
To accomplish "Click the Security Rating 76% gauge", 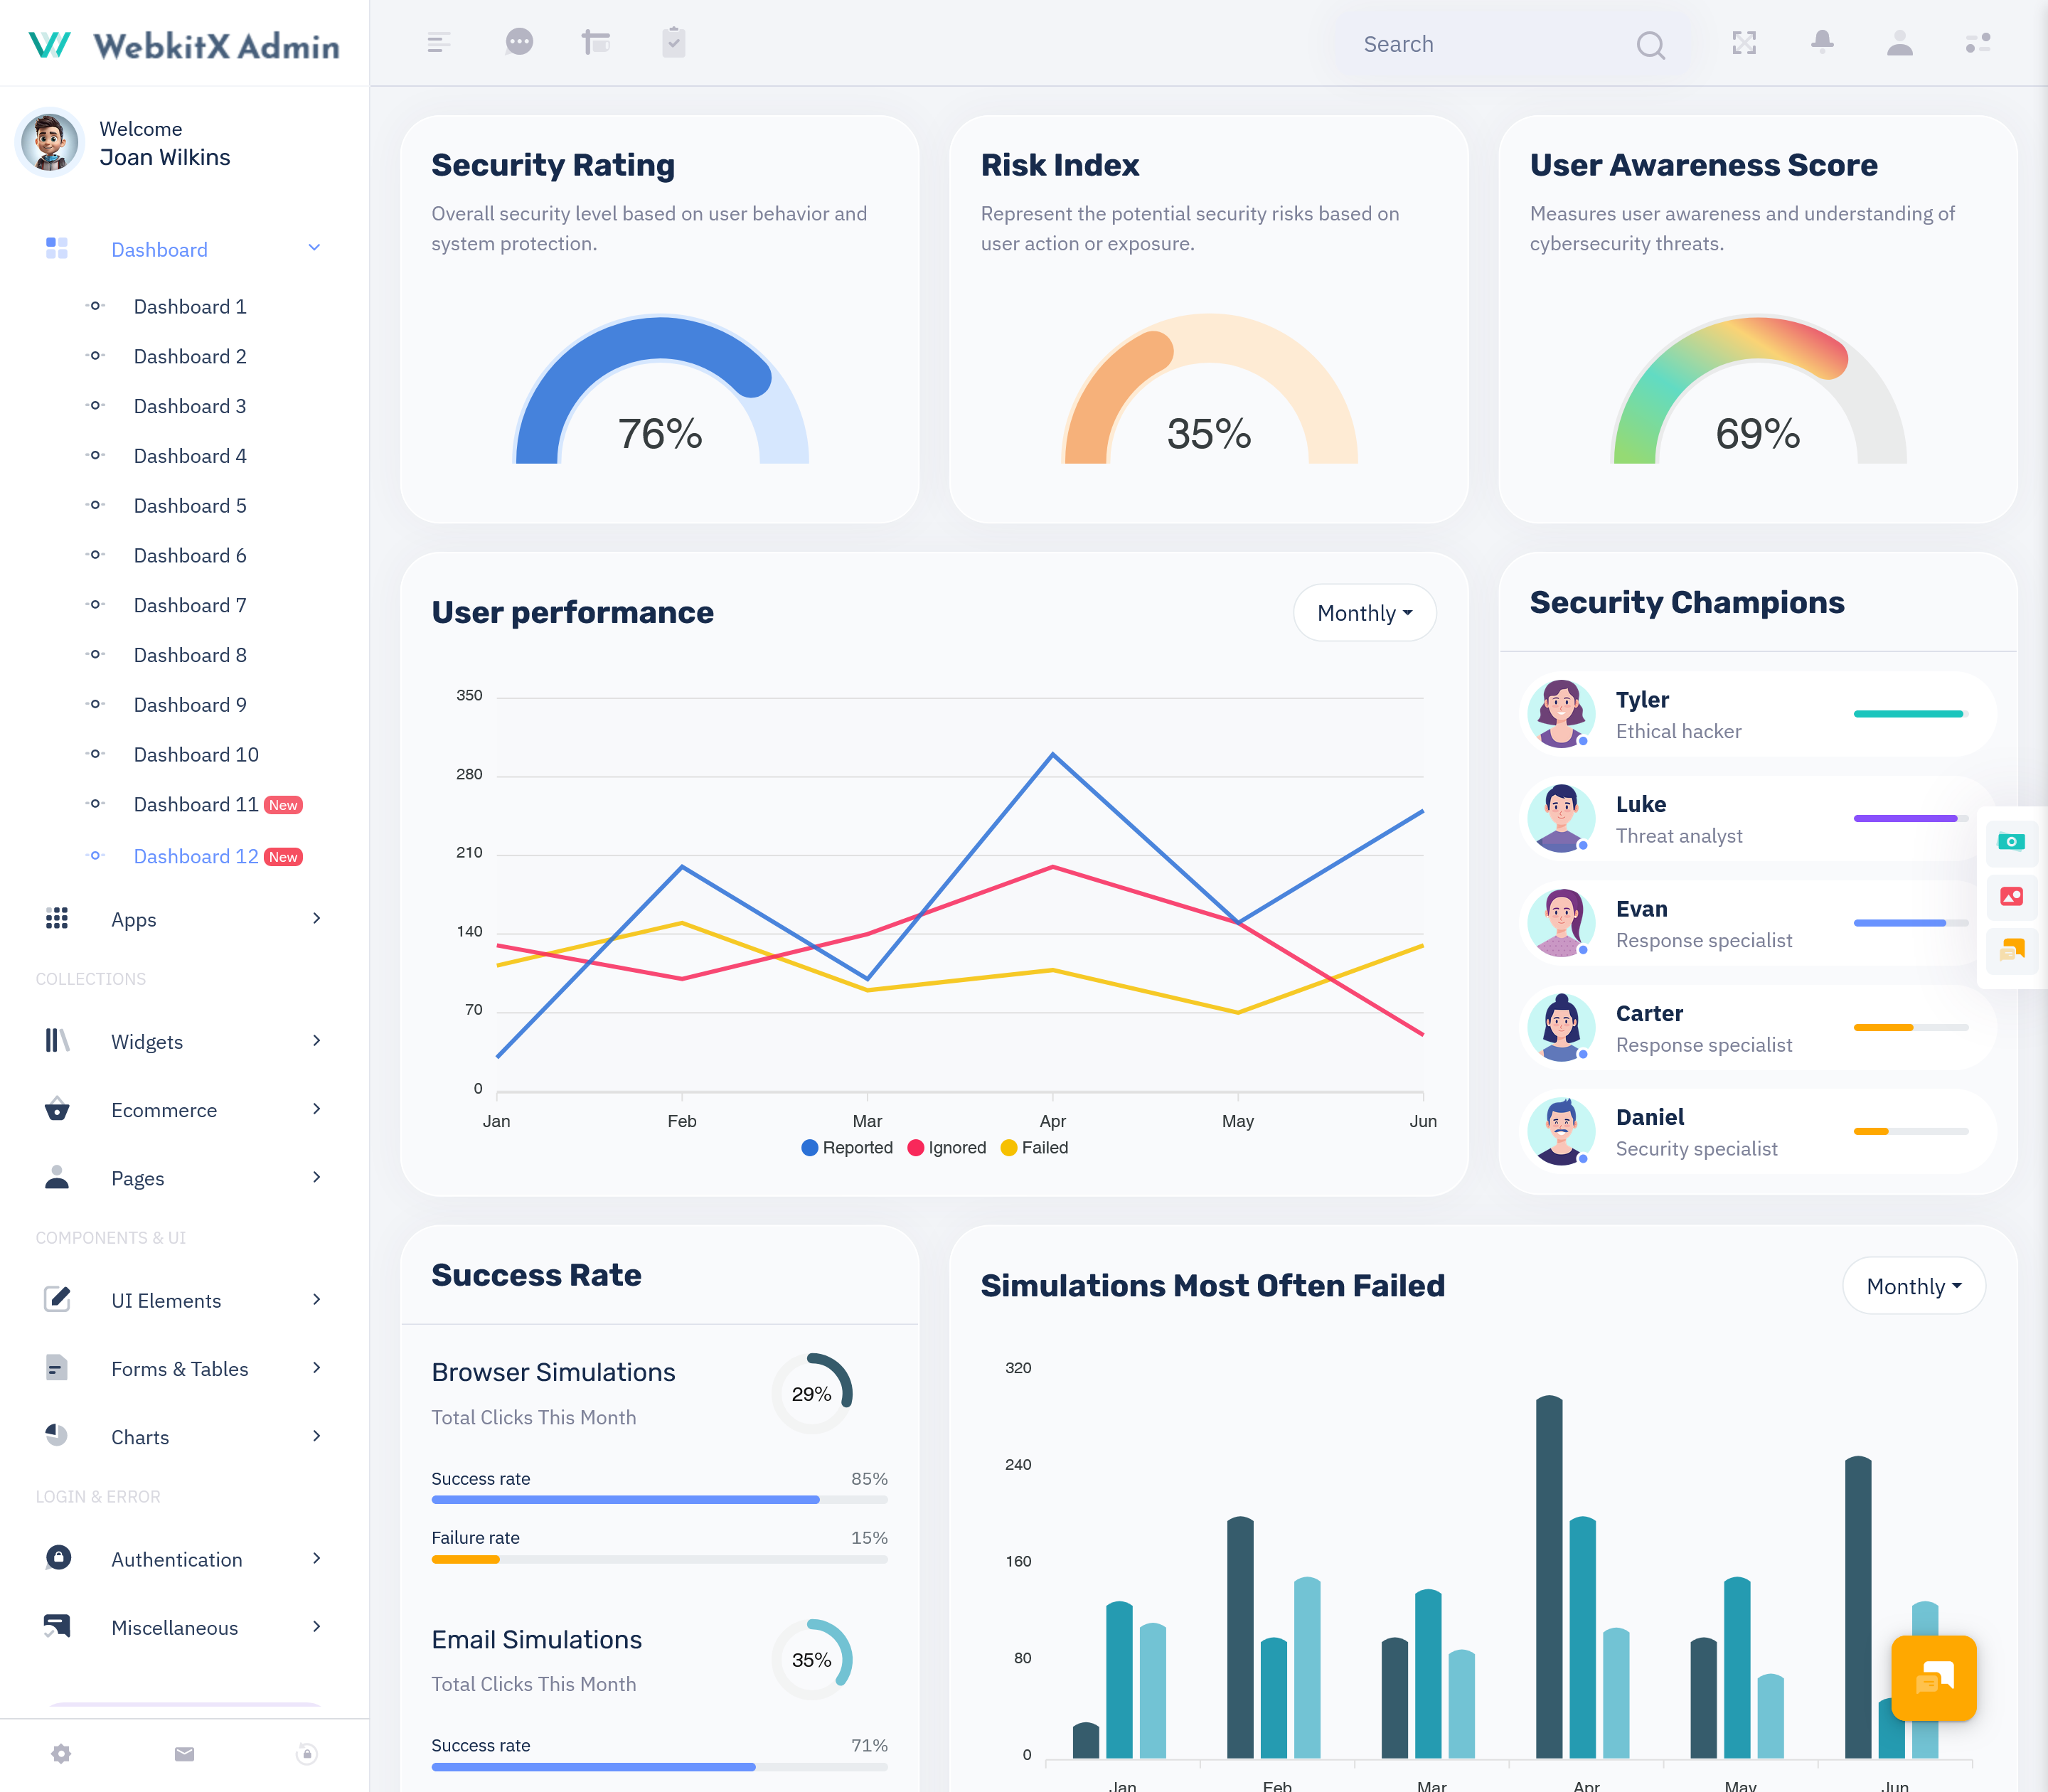I will coord(660,390).
